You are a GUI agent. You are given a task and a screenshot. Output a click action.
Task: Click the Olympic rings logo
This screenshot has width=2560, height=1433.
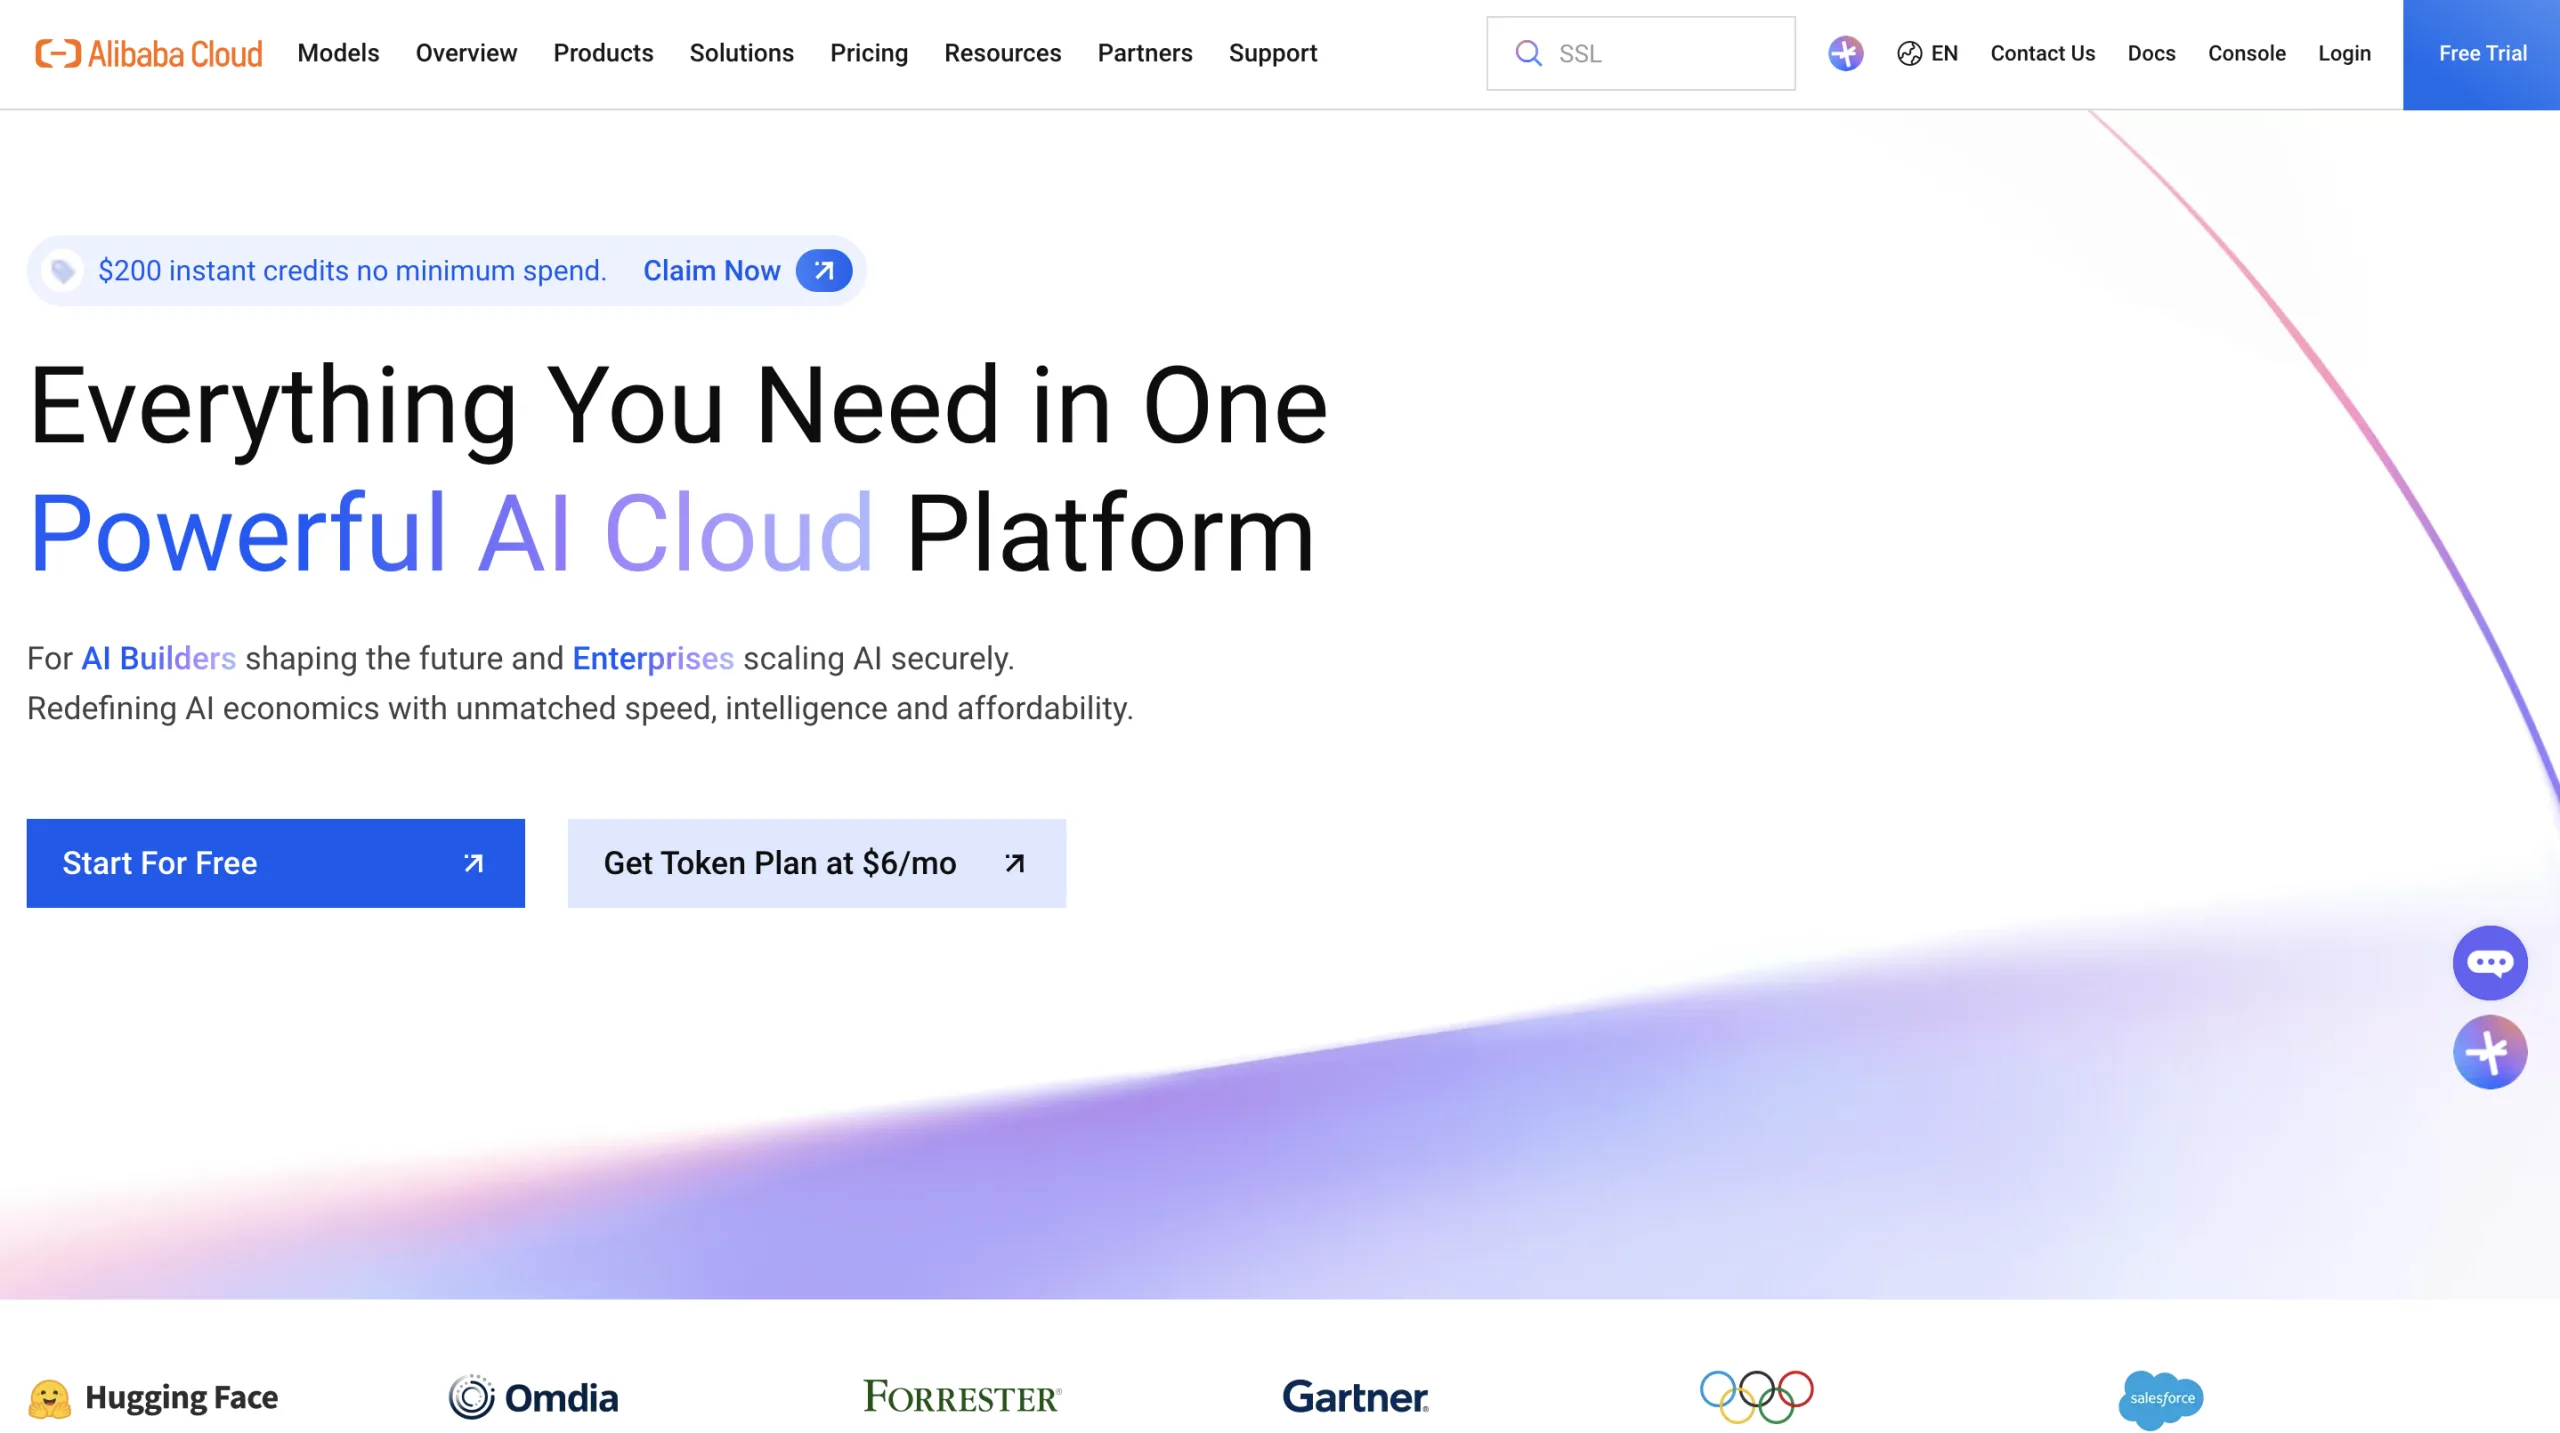(x=1756, y=1396)
